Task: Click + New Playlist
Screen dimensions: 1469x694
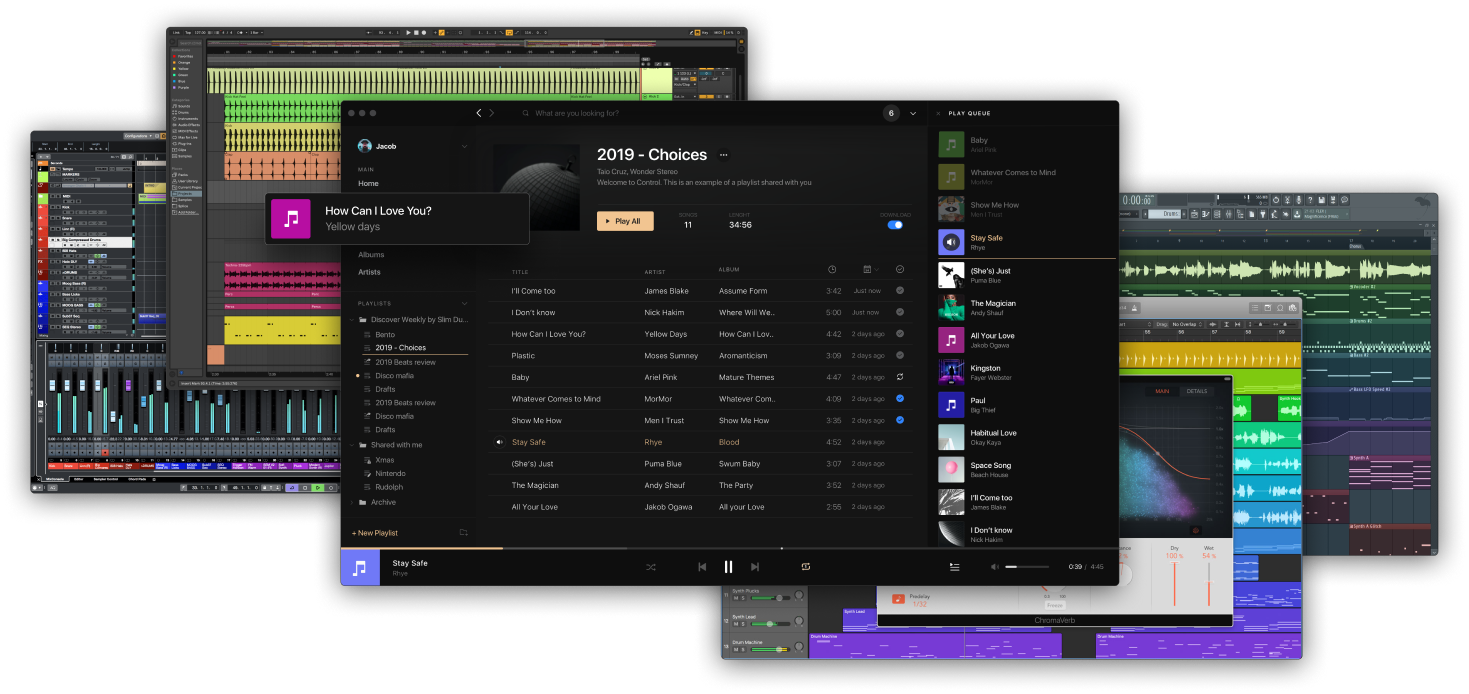Action: point(375,533)
